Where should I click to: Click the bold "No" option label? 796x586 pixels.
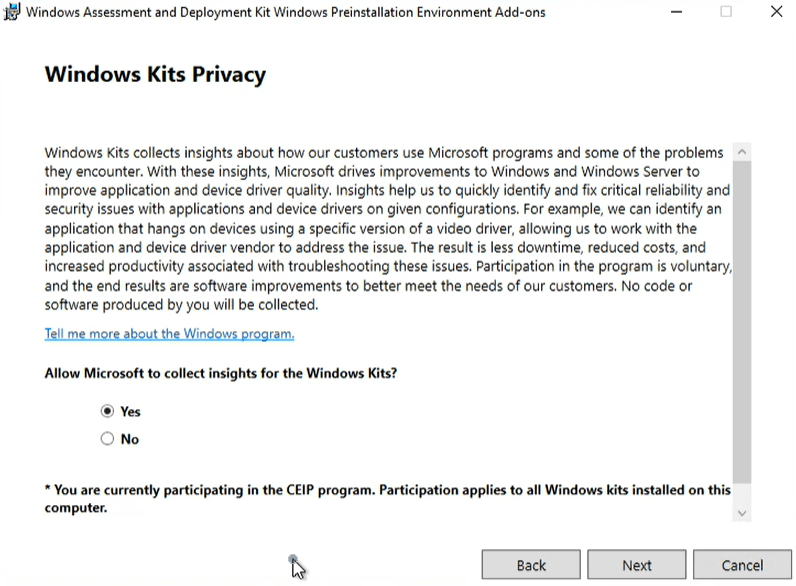130,439
